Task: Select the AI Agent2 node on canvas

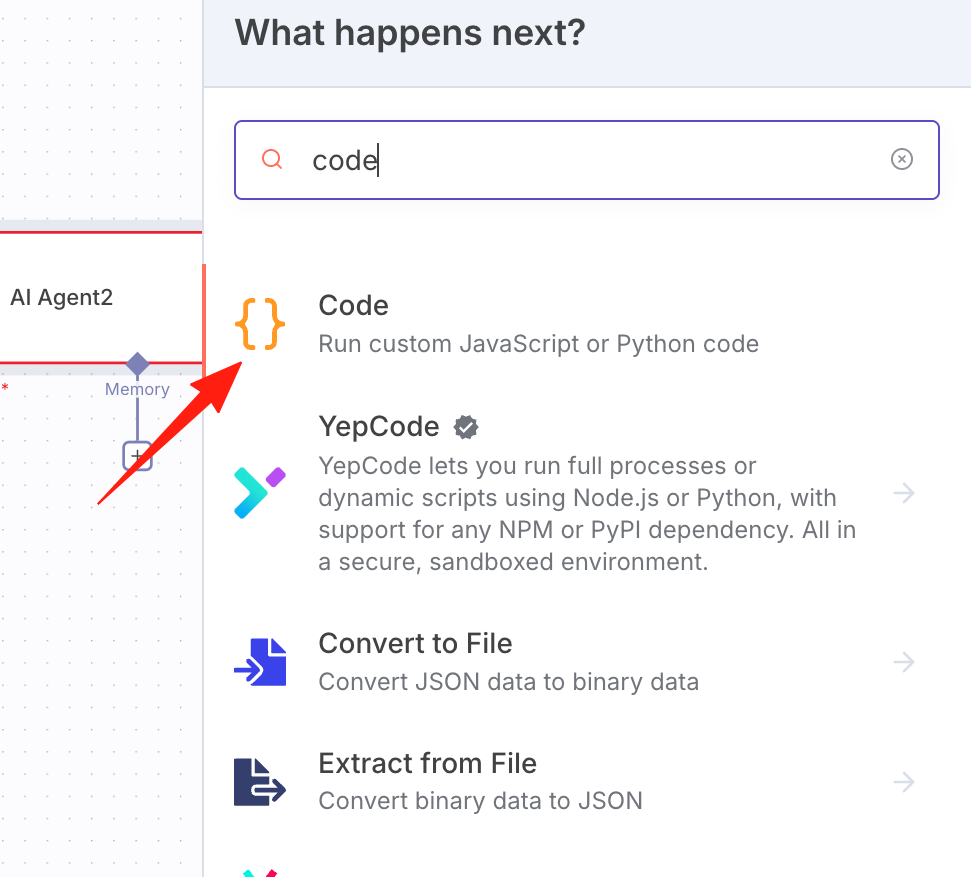Action: [99, 298]
